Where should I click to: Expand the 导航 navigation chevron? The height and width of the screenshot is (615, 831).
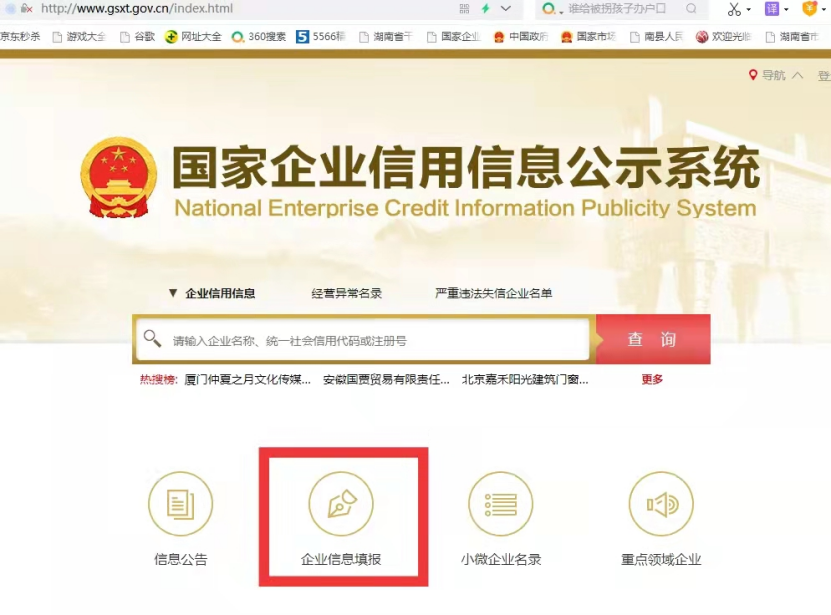798,75
